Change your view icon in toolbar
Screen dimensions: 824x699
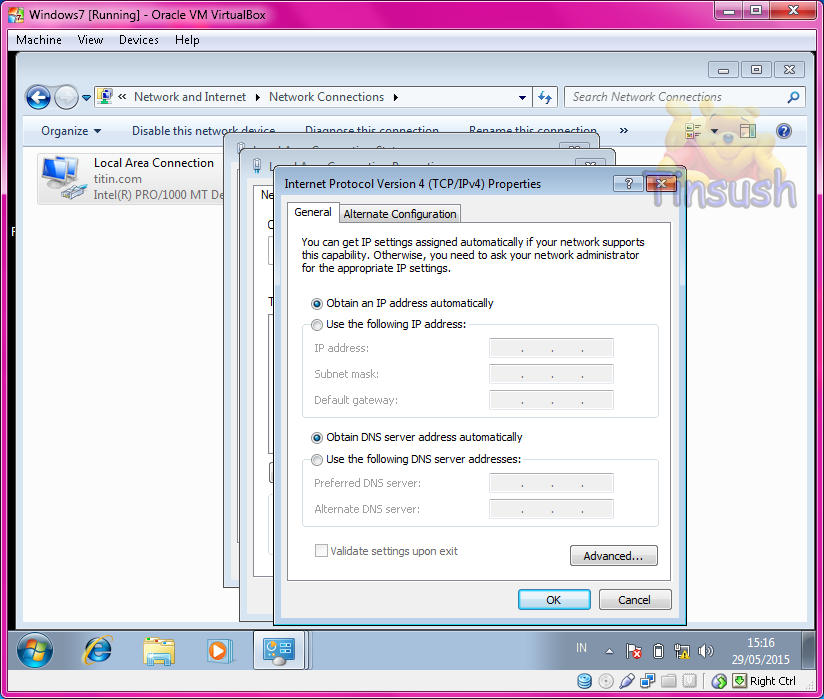(x=693, y=131)
